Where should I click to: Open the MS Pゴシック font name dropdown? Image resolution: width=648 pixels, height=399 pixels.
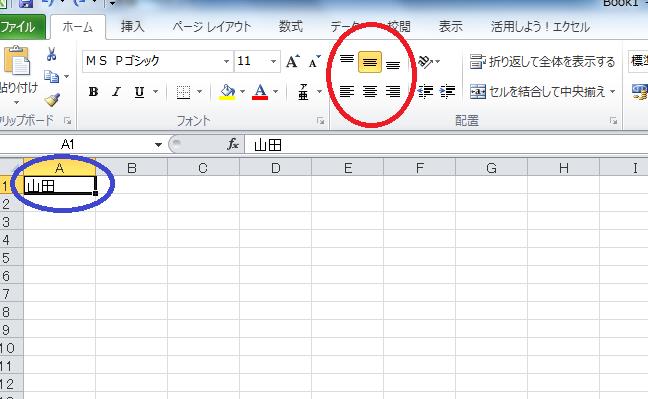226,62
